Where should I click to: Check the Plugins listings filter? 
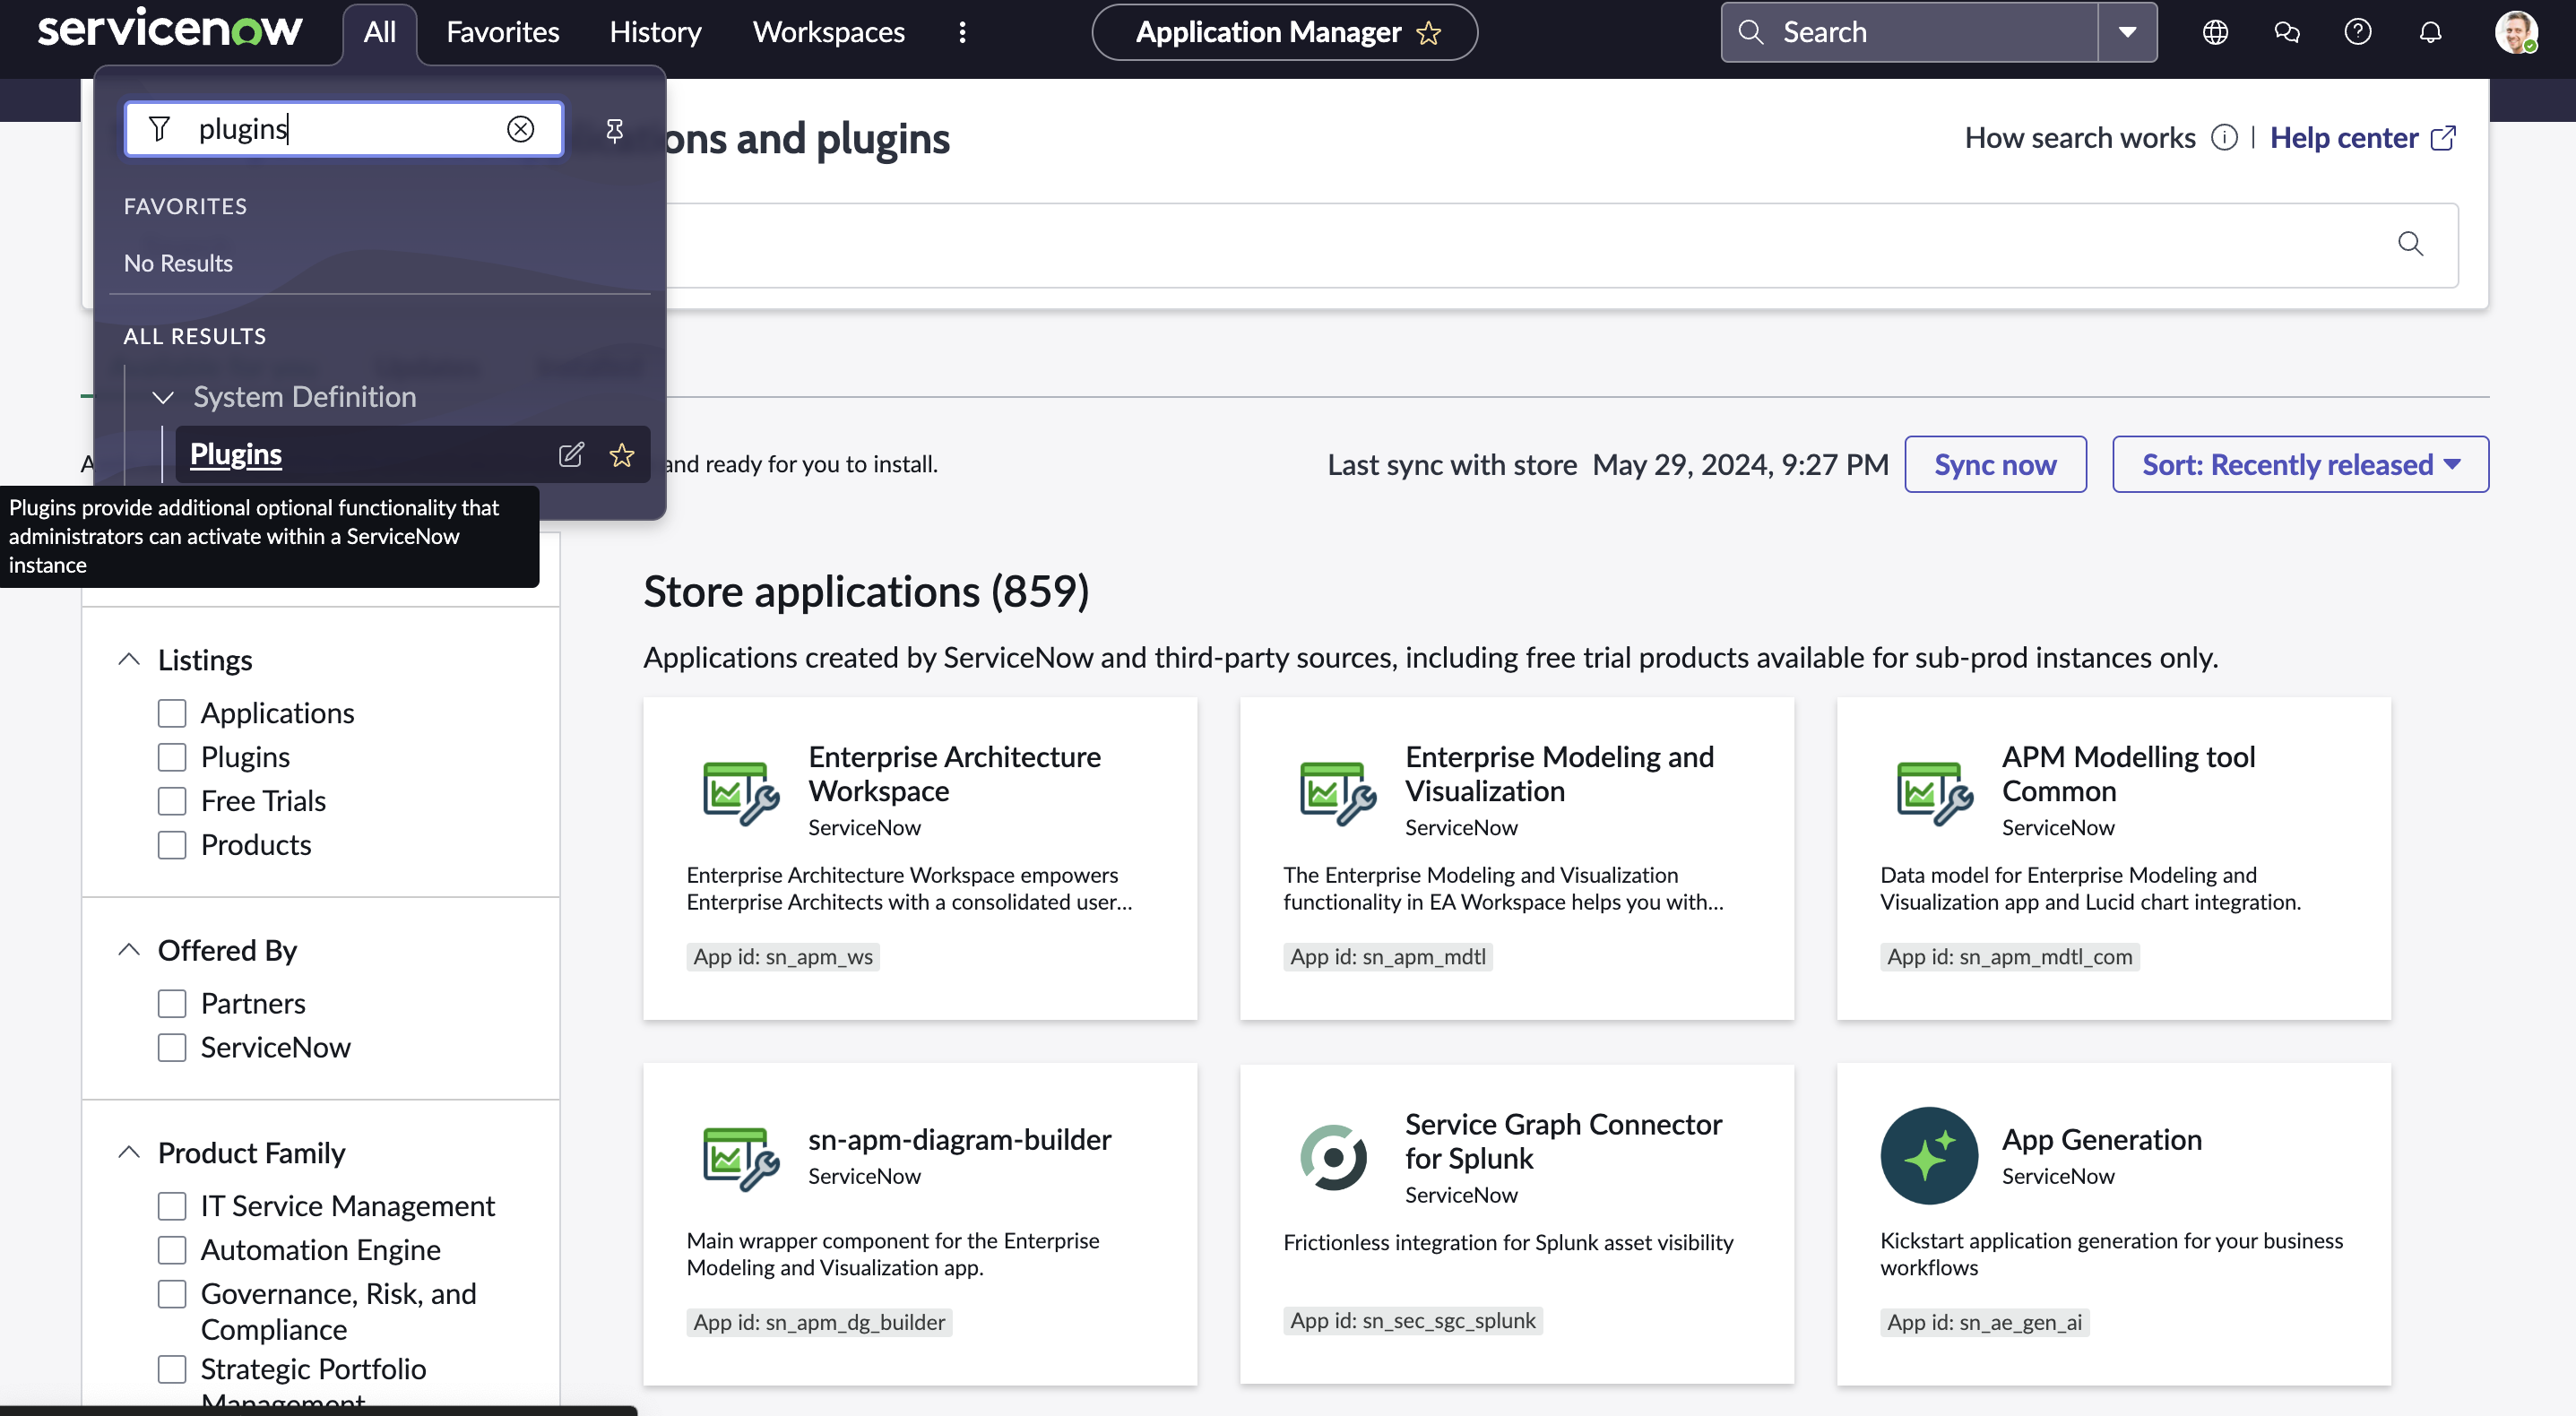click(x=172, y=757)
